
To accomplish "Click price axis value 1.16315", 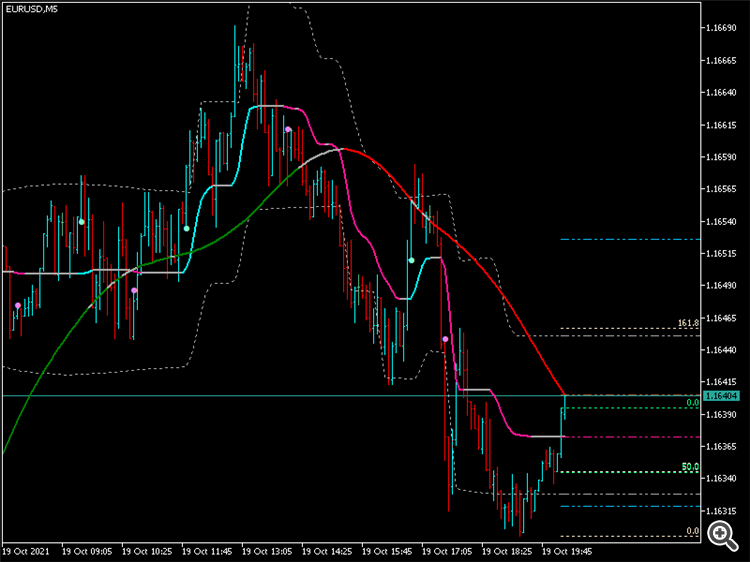I will (x=721, y=511).
